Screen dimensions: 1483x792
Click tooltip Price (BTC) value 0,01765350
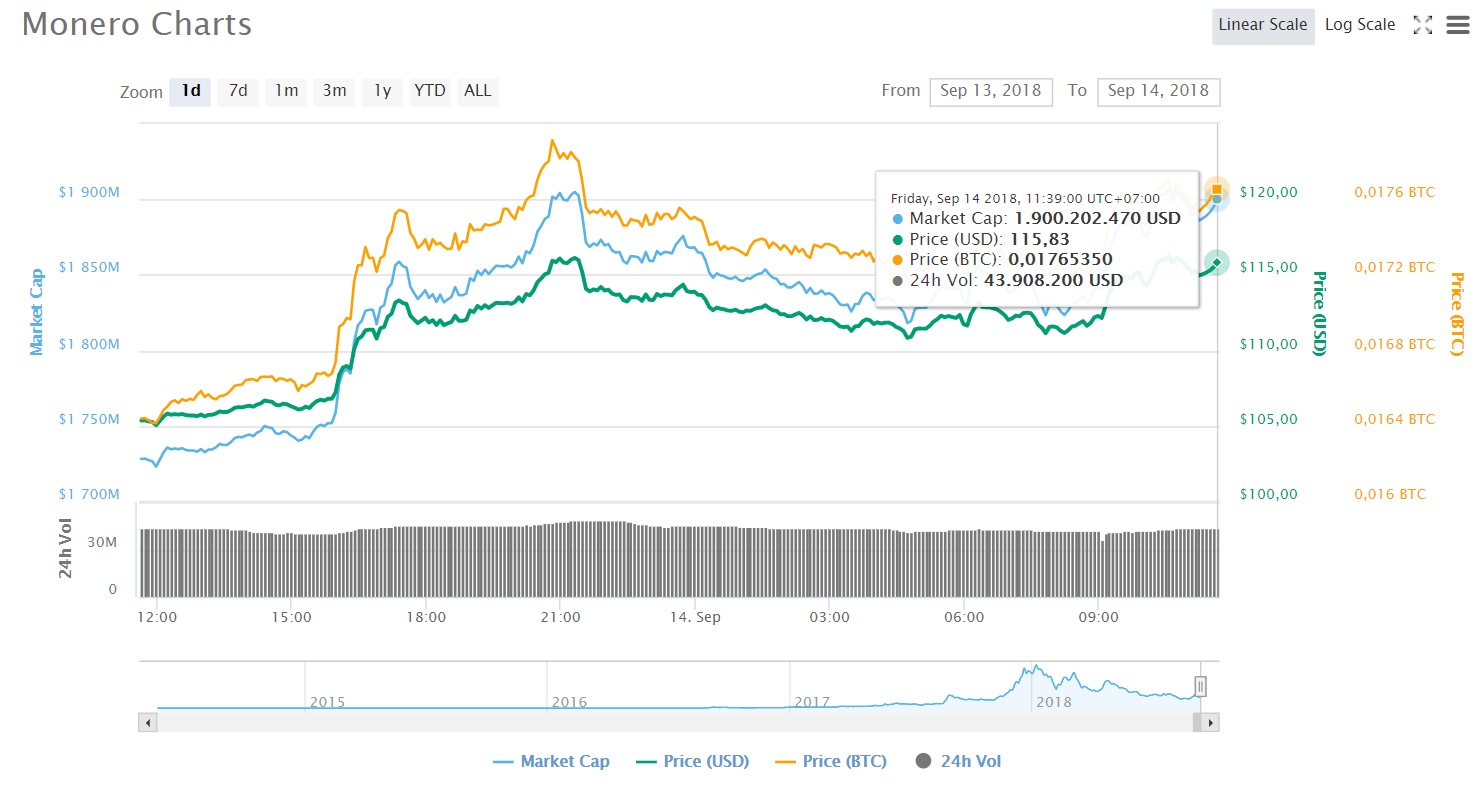[1058, 259]
